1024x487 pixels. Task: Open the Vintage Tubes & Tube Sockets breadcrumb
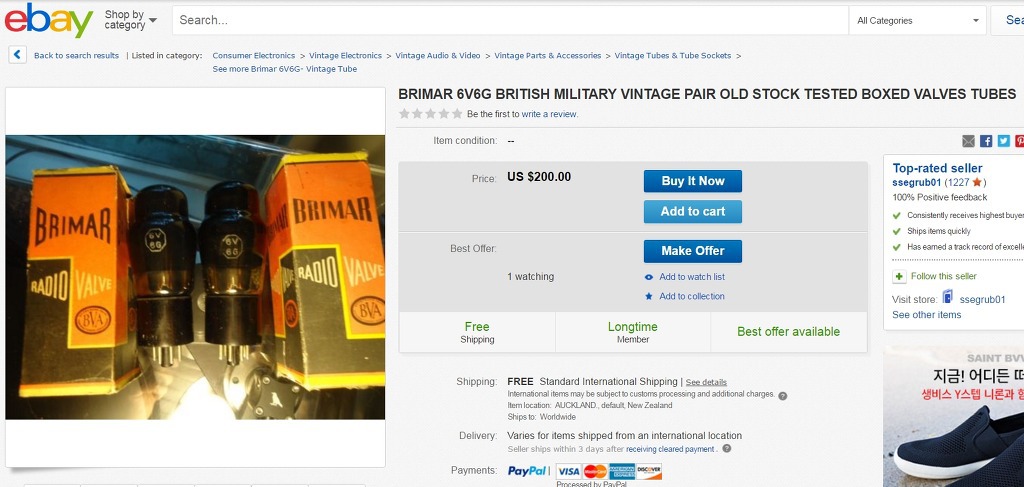tap(672, 56)
